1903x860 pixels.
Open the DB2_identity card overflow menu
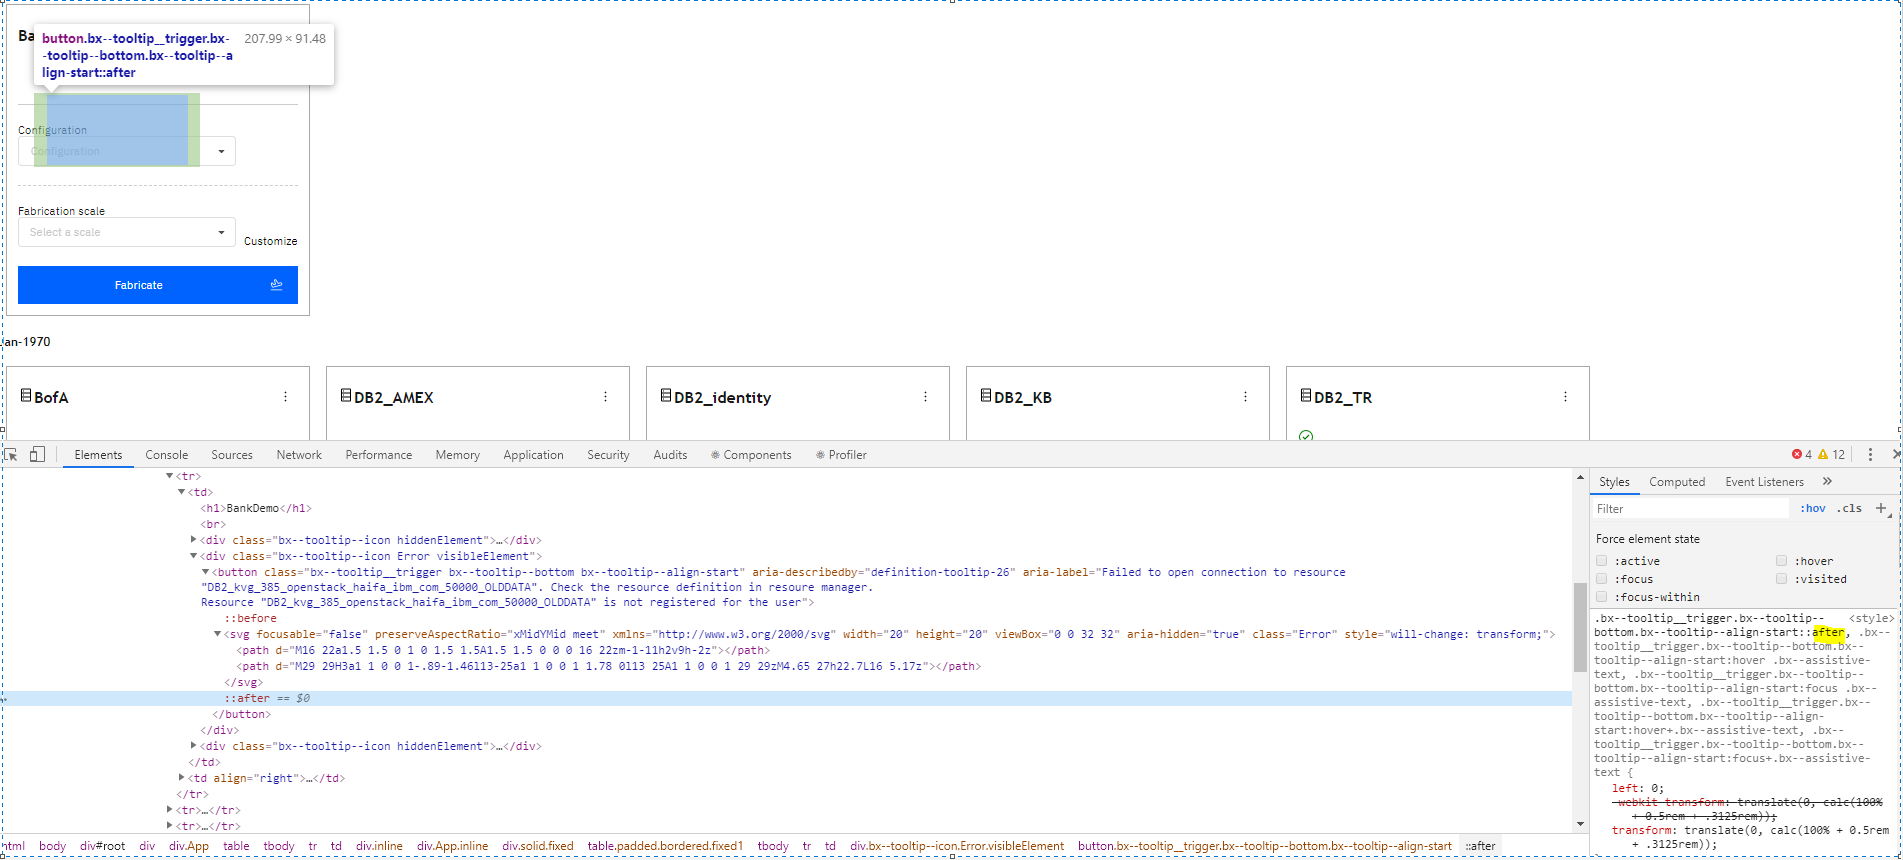(925, 397)
